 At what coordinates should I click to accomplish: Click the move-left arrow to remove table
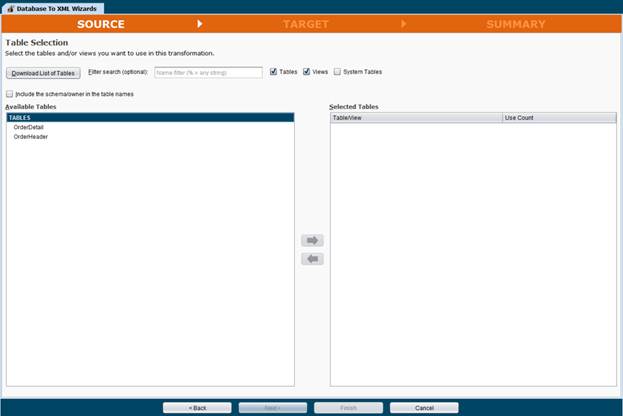(312, 259)
